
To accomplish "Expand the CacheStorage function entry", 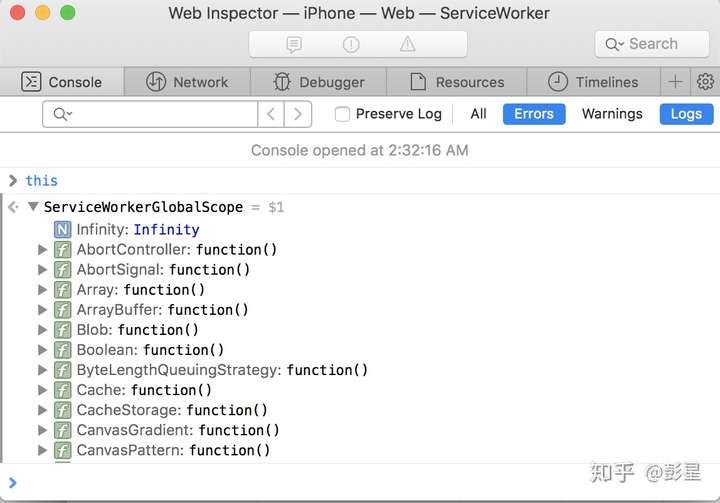I will pyautogui.click(x=43, y=410).
